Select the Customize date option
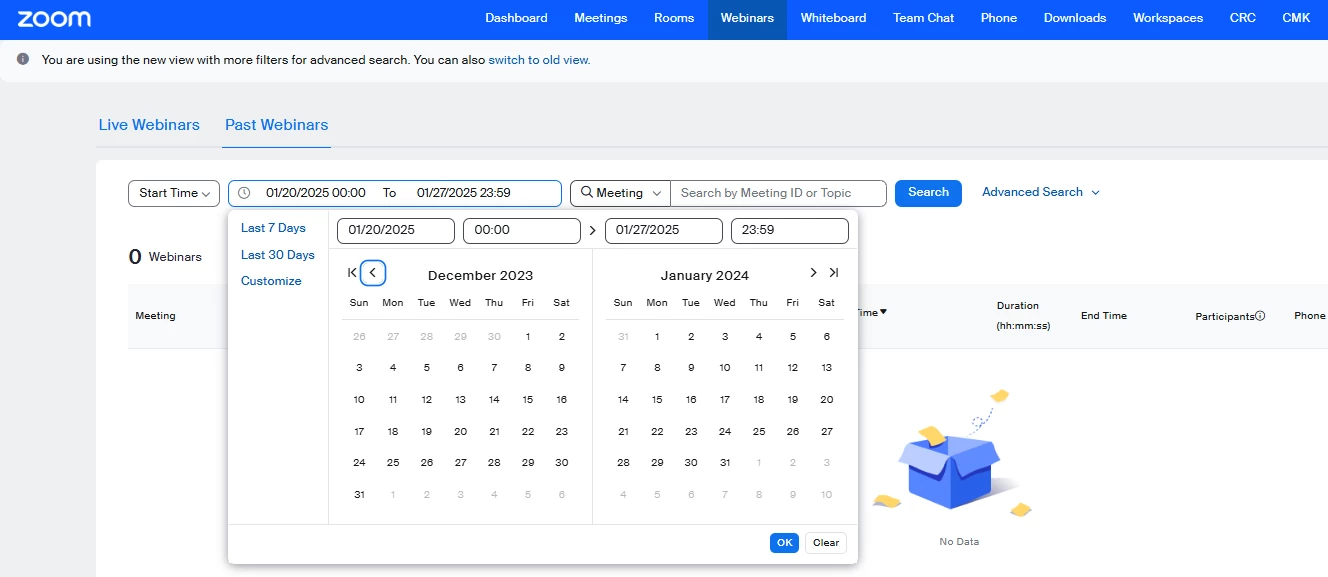This screenshot has width=1328, height=577. tap(271, 281)
